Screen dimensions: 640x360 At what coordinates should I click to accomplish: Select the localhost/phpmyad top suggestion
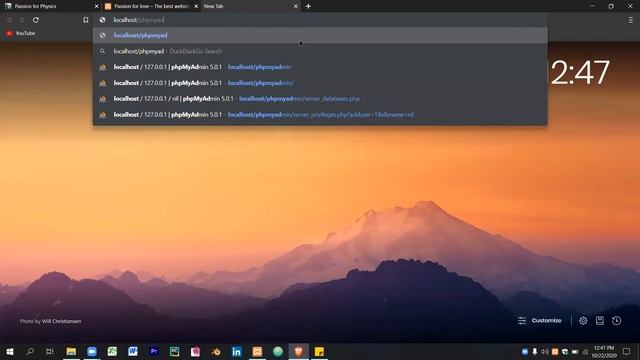tap(320, 35)
